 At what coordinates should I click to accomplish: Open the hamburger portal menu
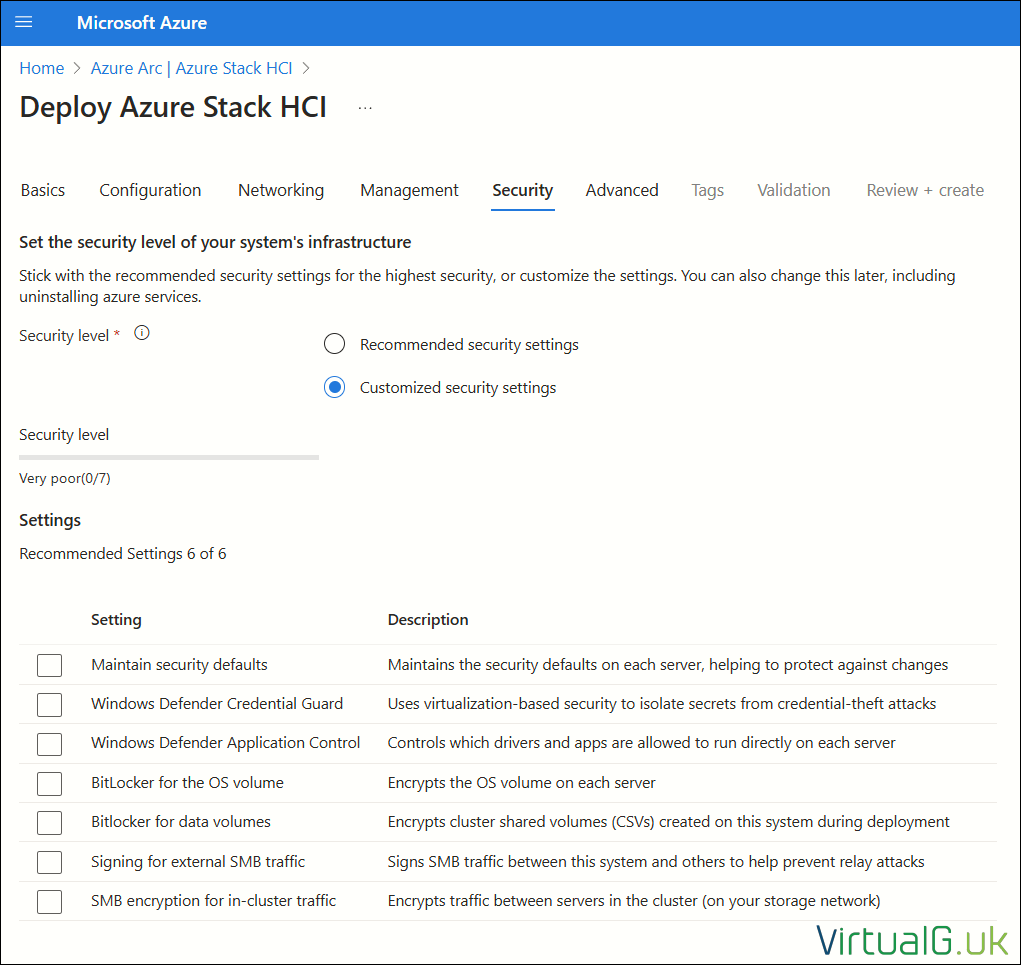pos(23,22)
